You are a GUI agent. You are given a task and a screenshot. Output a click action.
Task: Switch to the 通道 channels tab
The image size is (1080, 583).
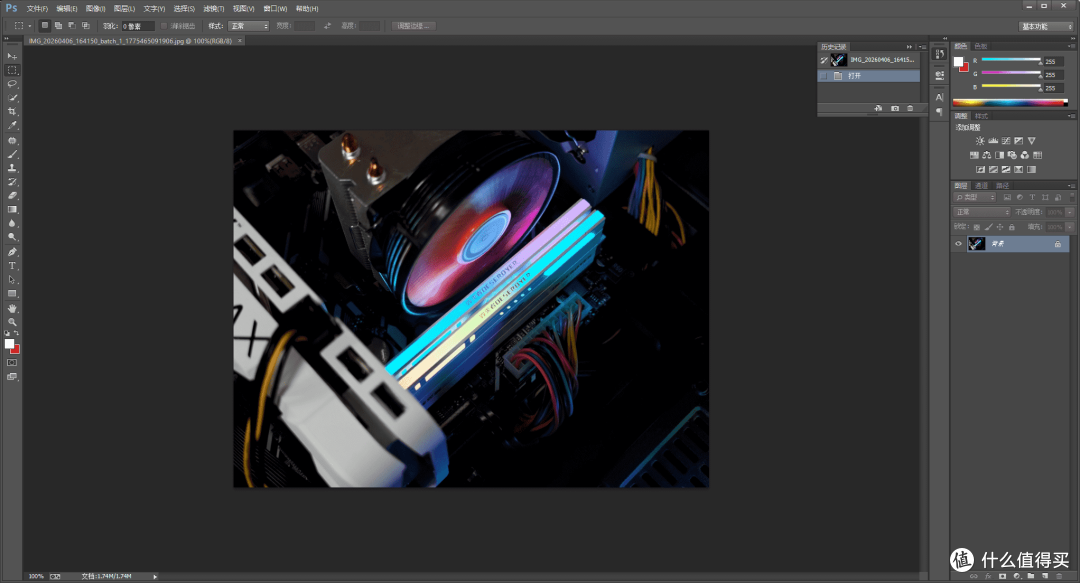click(x=982, y=185)
